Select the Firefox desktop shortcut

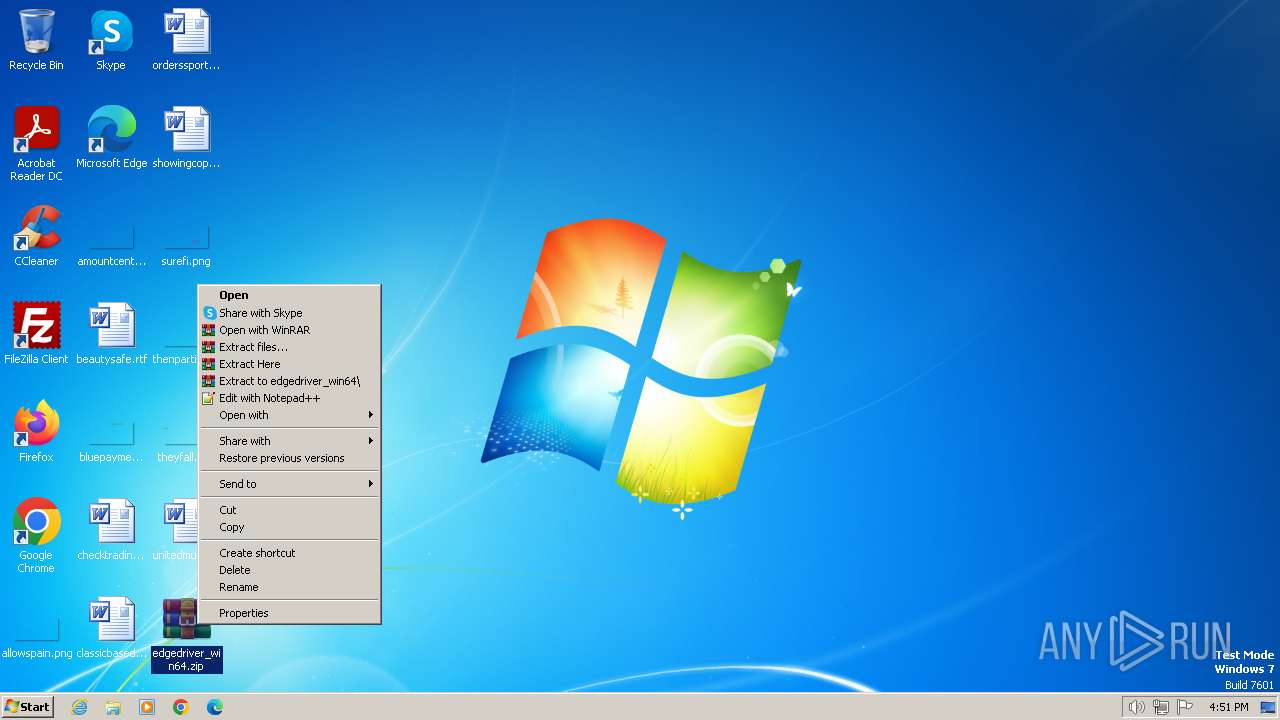pyautogui.click(x=36, y=432)
